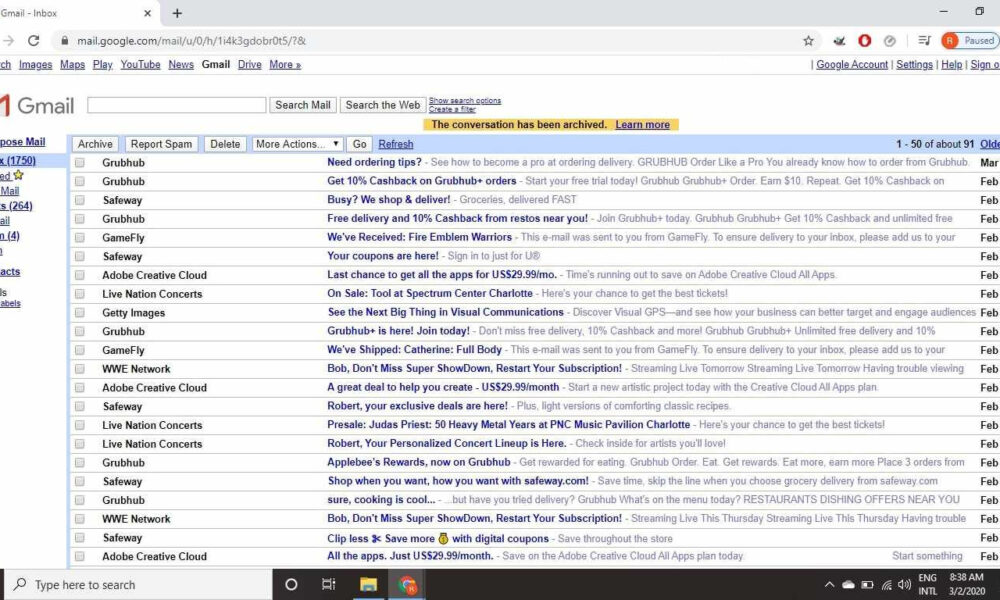
Task: Click the Create a filter link
Action: [452, 110]
